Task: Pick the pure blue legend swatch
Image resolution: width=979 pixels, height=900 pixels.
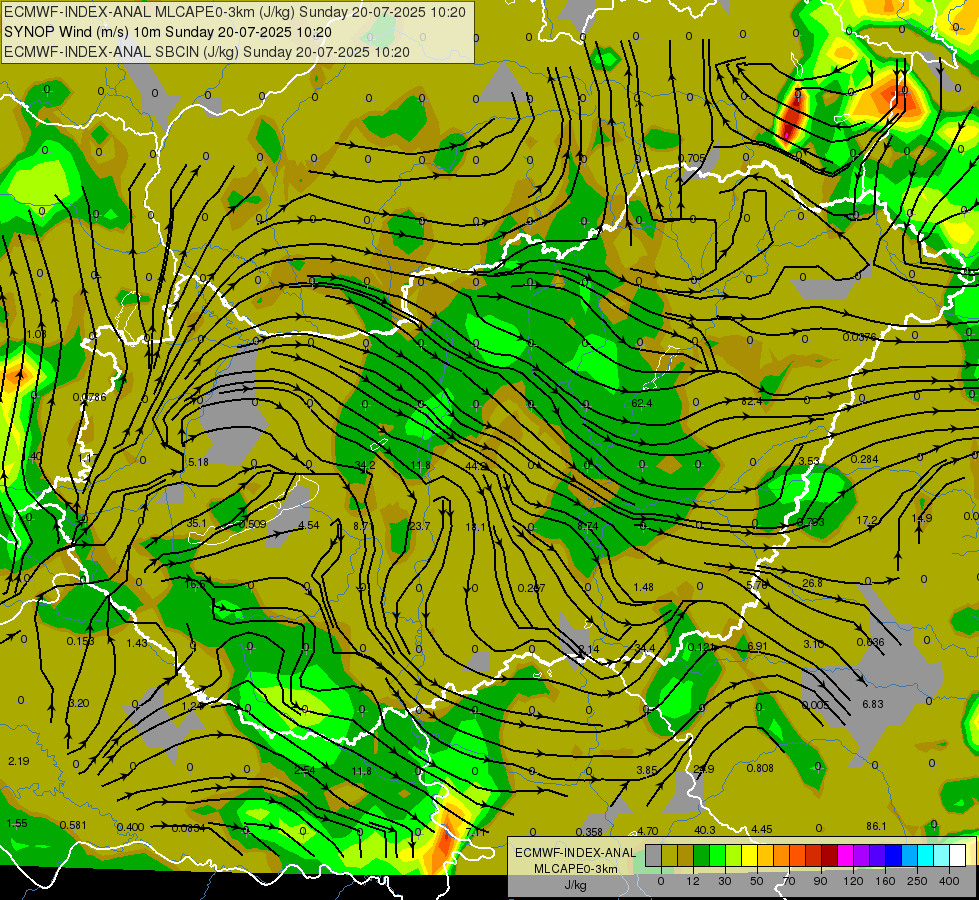Action: pyautogui.click(x=894, y=856)
